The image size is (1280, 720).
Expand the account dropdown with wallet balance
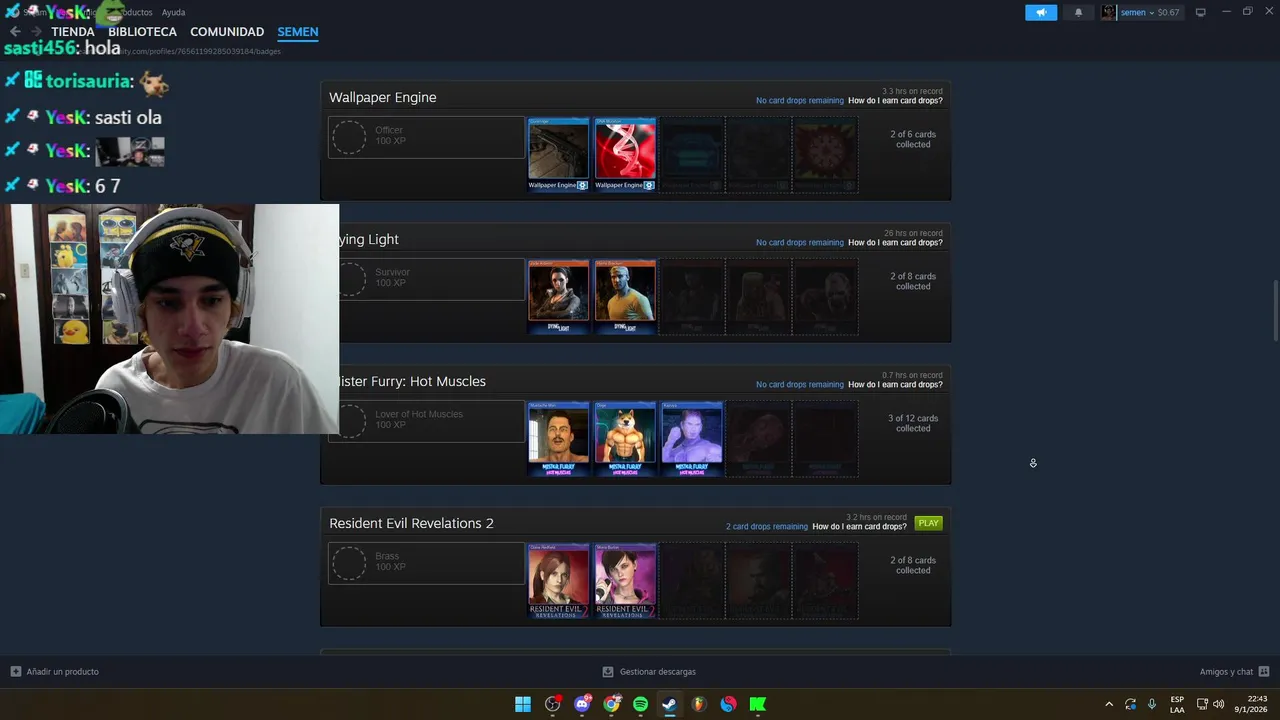click(1150, 12)
